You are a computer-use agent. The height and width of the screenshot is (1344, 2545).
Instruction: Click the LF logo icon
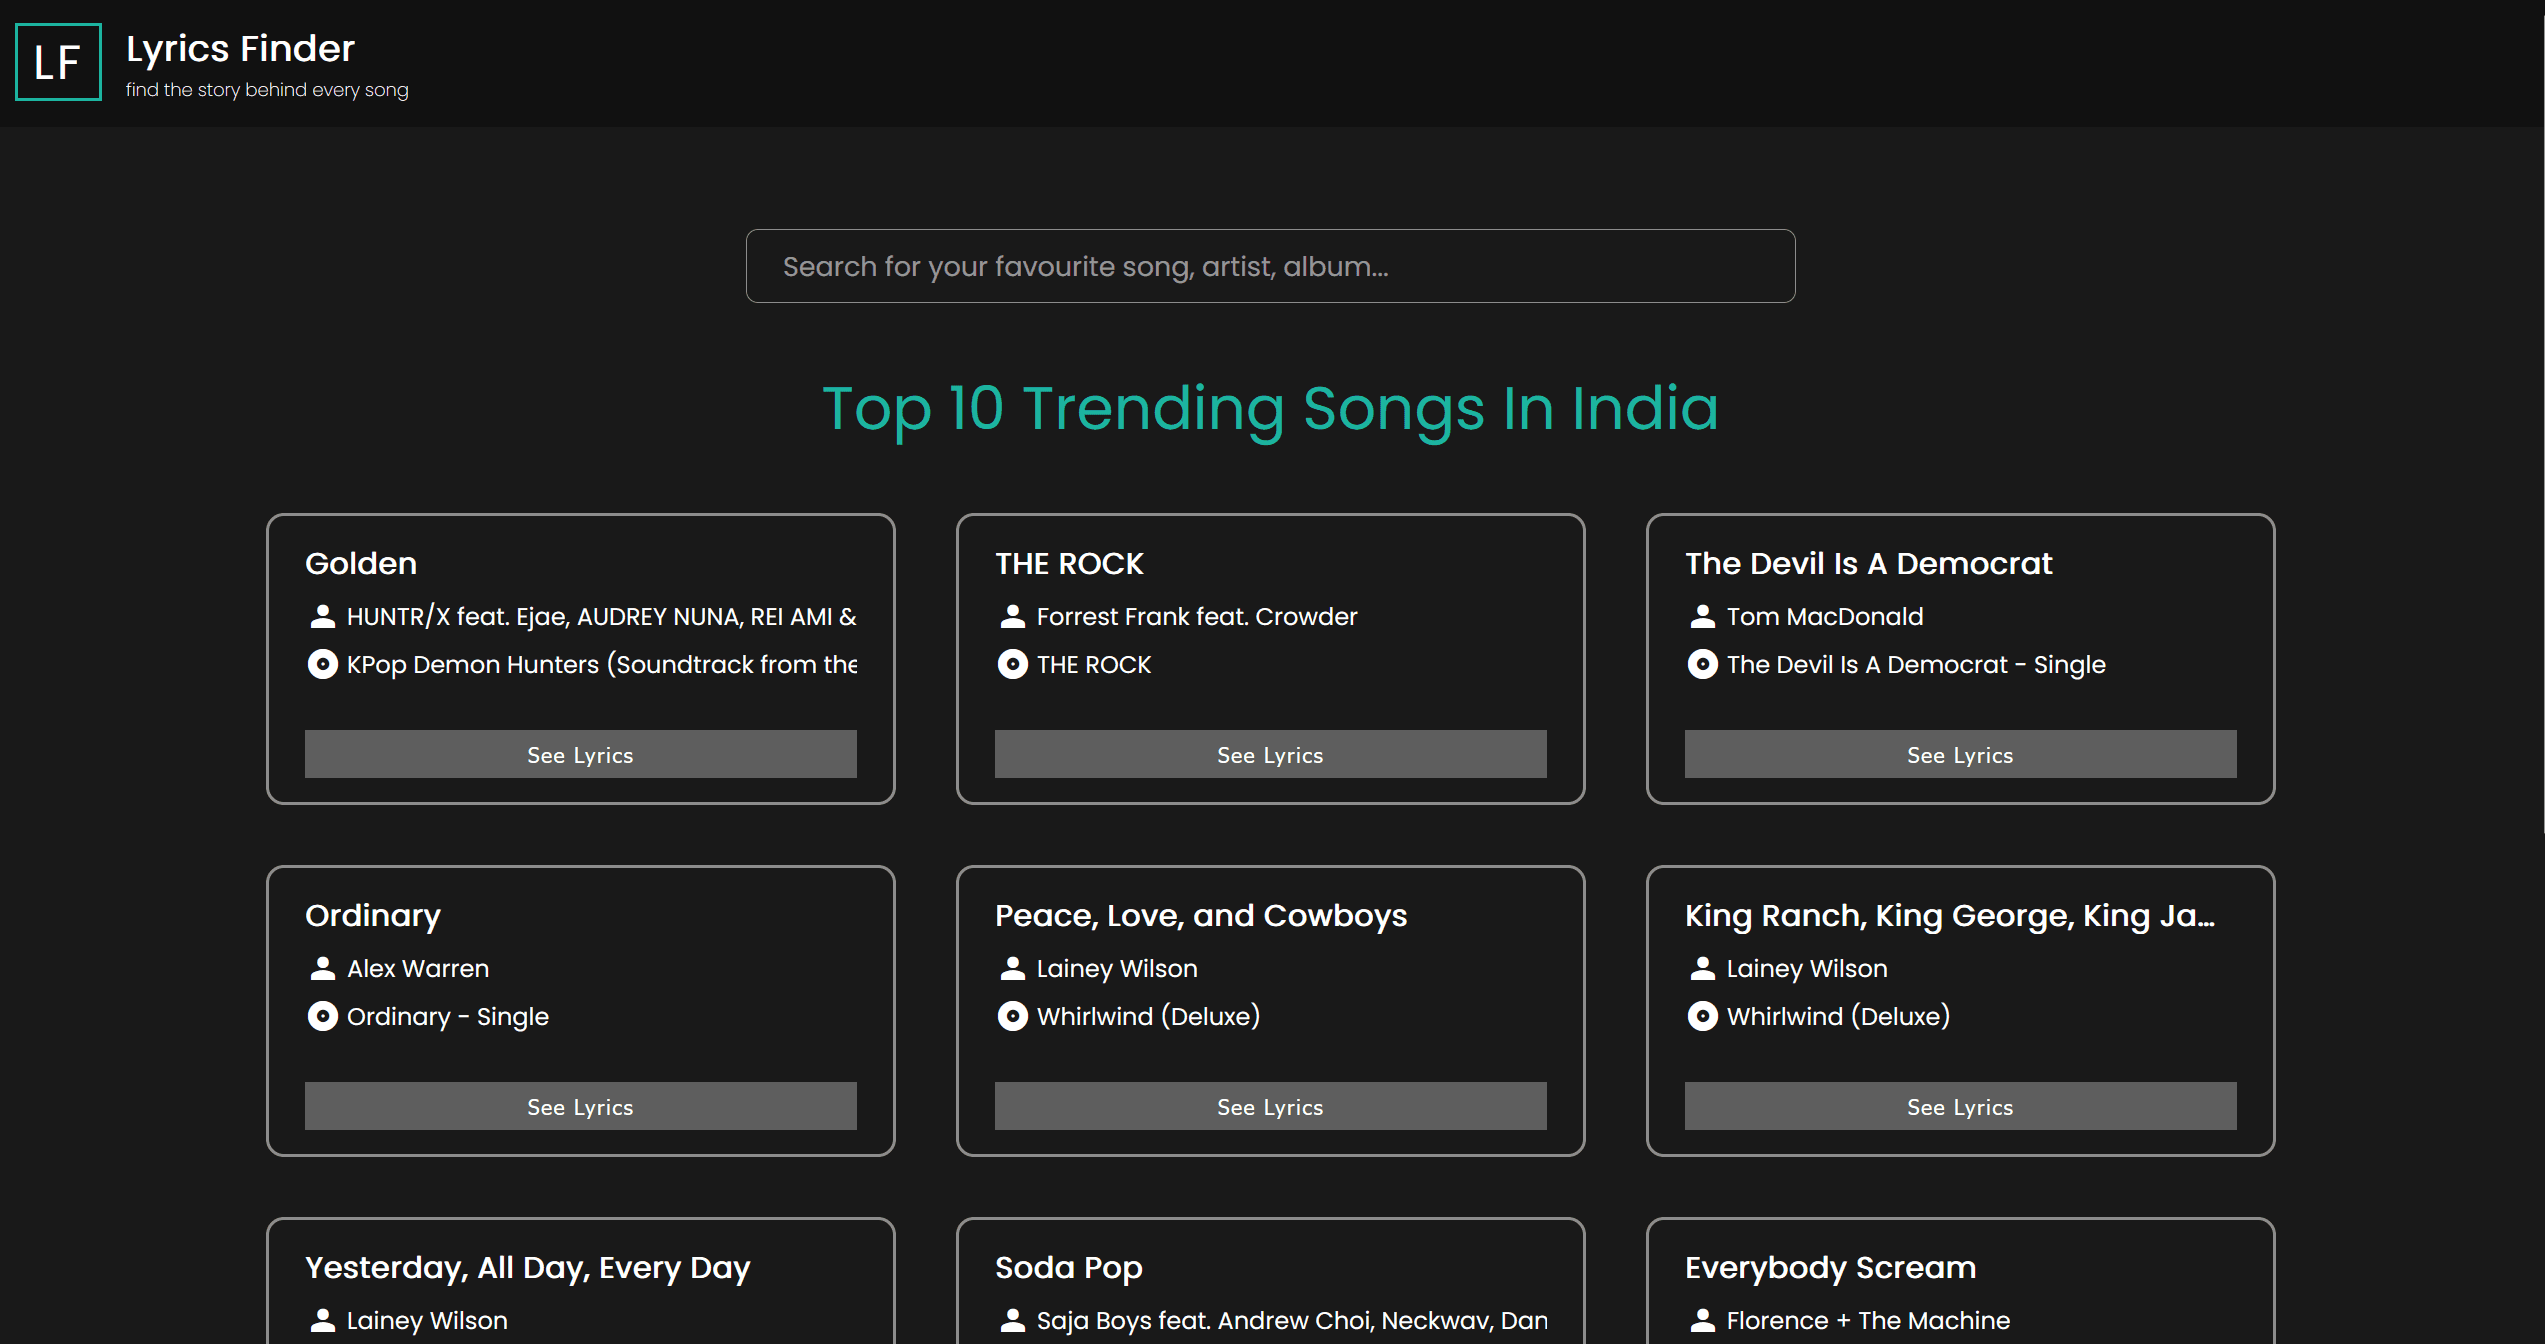(x=58, y=62)
